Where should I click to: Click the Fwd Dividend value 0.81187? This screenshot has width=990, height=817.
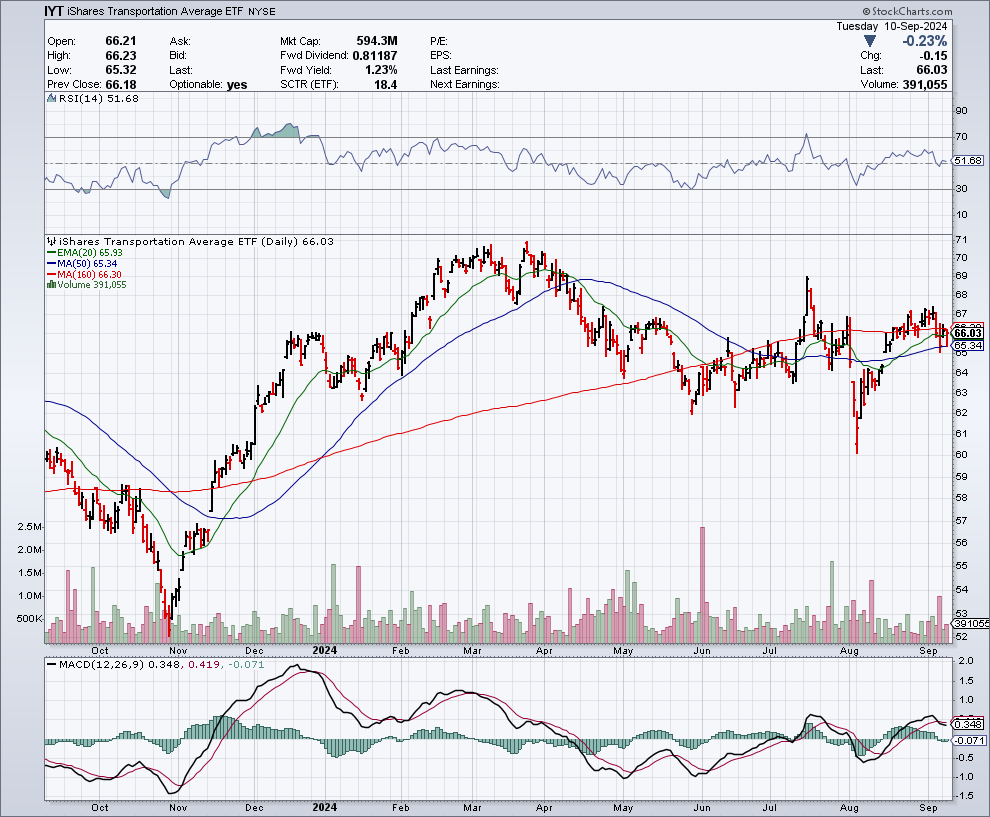[375, 56]
